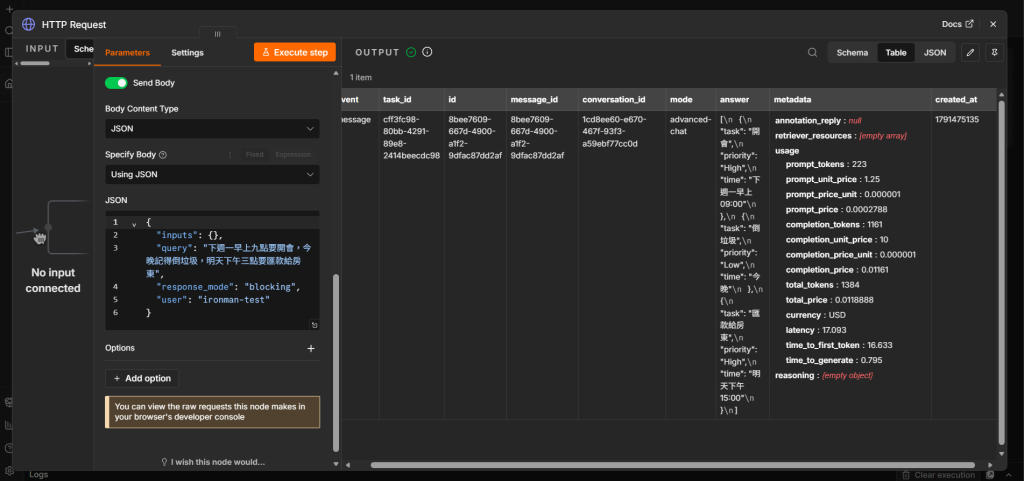The width and height of the screenshot is (1024, 481).
Task: Click the created_at column header
Action: (x=963, y=100)
